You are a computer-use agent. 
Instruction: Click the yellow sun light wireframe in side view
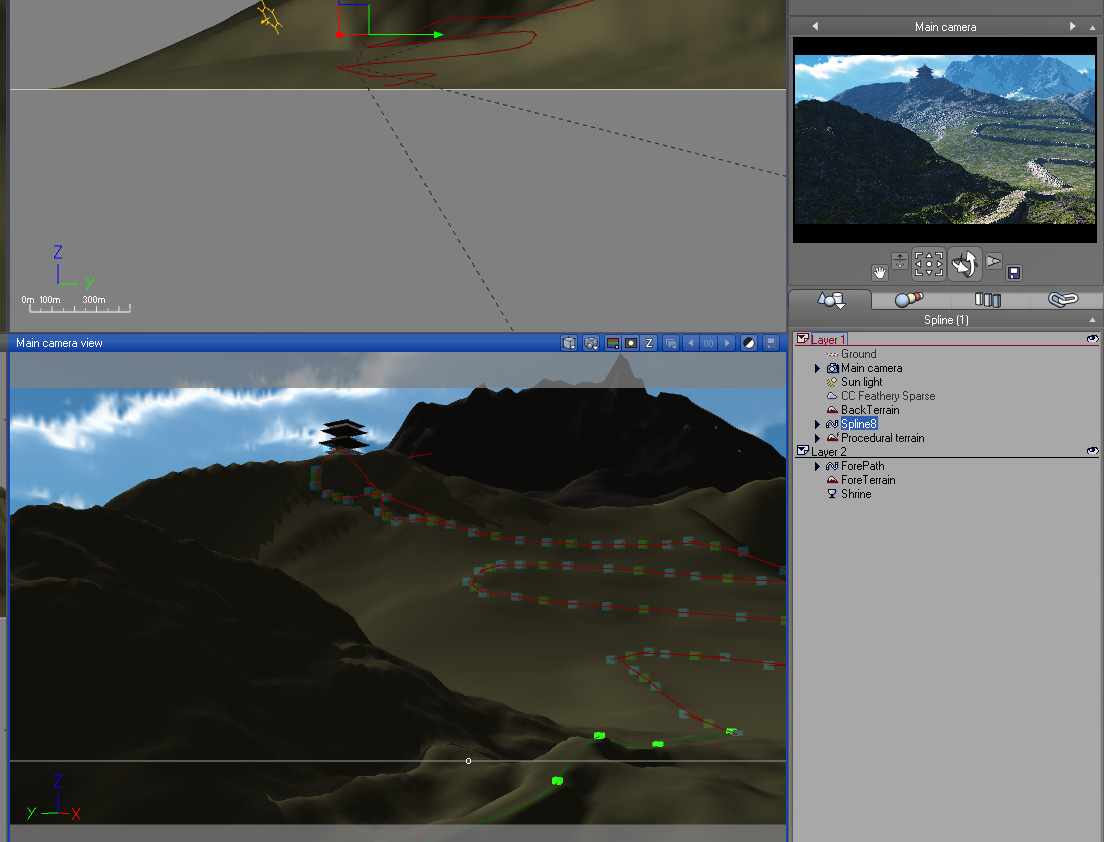pyautogui.click(x=270, y=18)
